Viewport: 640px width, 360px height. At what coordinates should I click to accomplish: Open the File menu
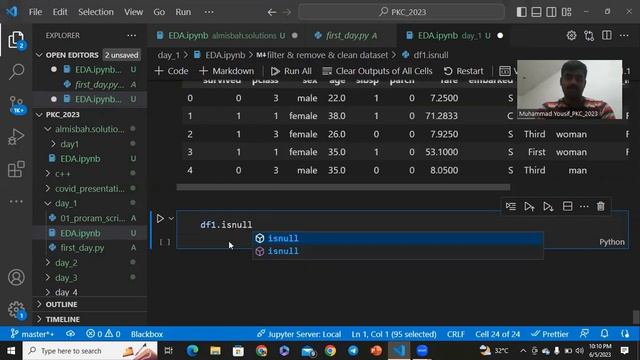pos(36,12)
